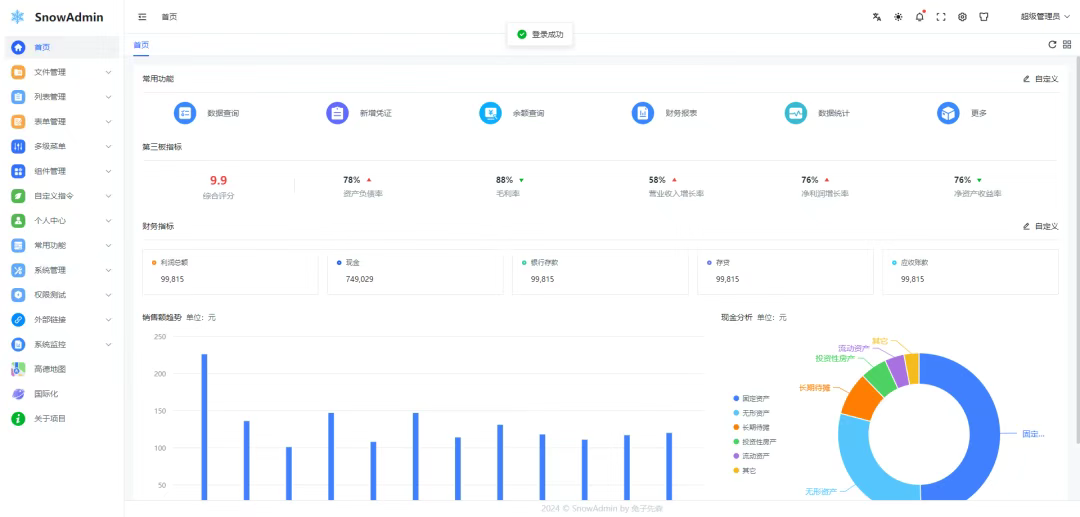
Task: Refresh the page using tab bar icon
Action: 1052,45
